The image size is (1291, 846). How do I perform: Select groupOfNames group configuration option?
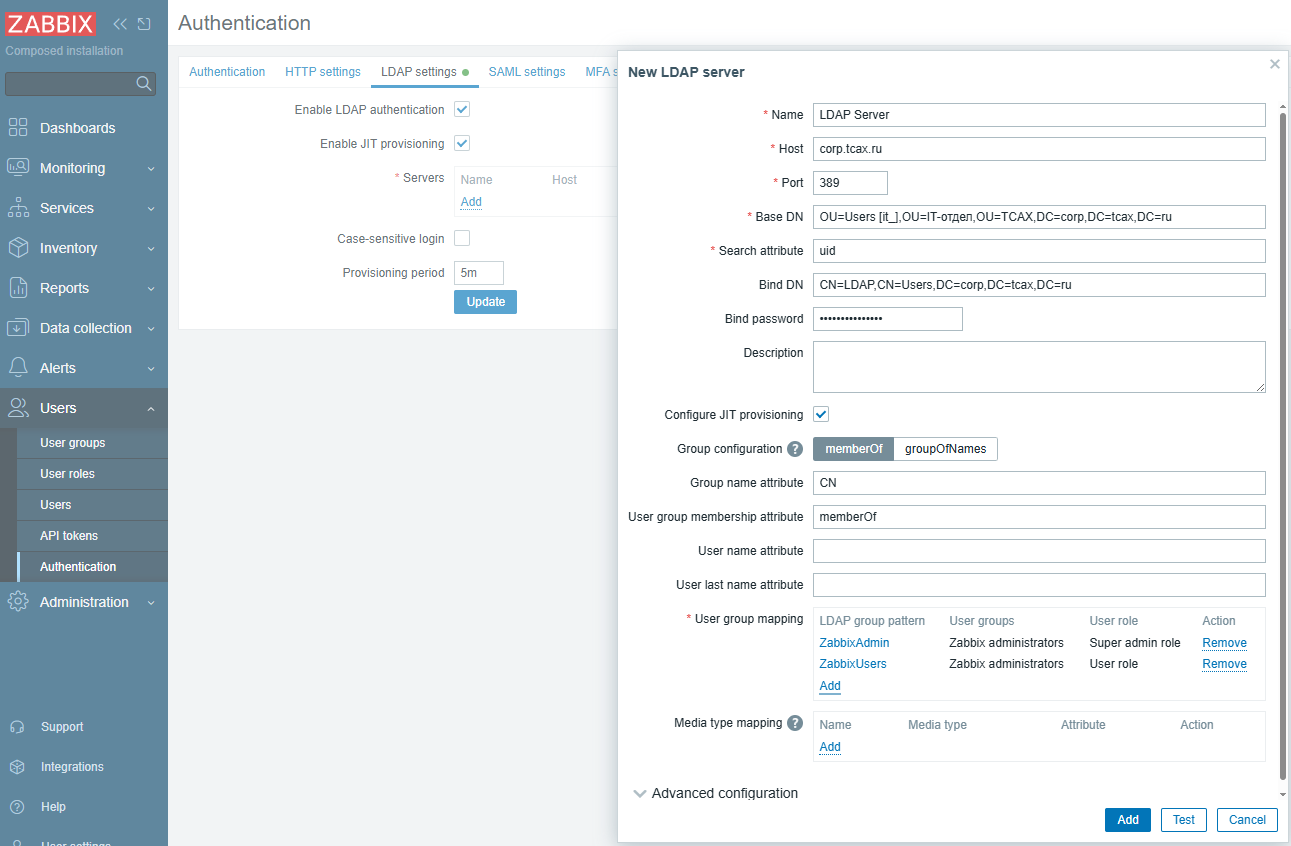pyautogui.click(x=945, y=449)
